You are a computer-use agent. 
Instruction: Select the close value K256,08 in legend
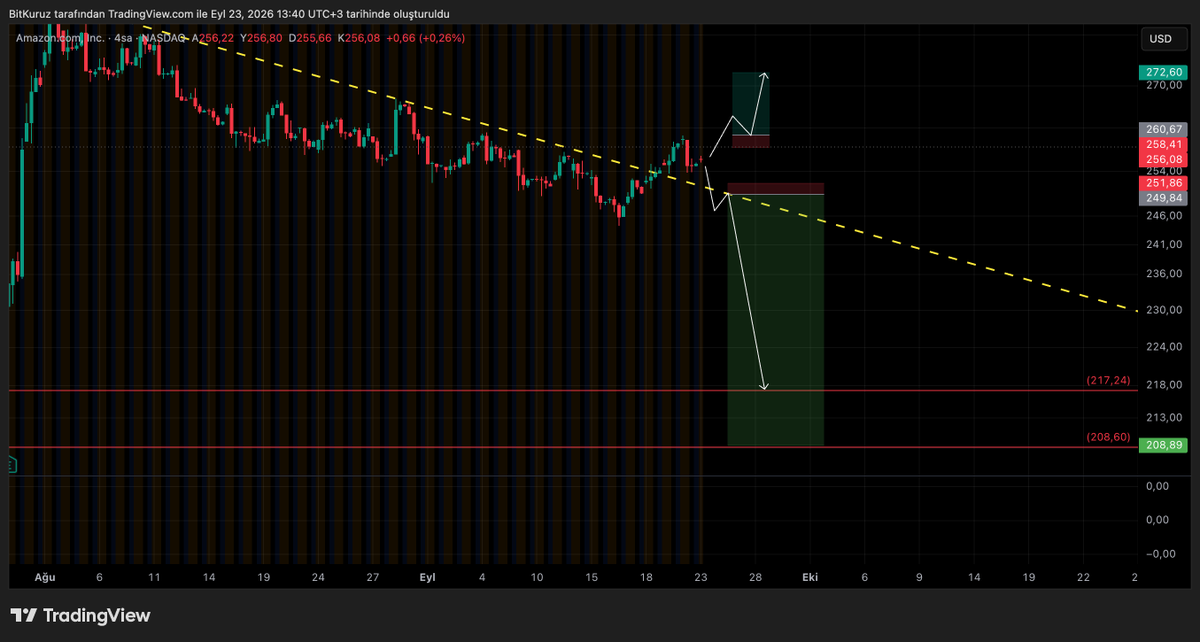coord(360,38)
